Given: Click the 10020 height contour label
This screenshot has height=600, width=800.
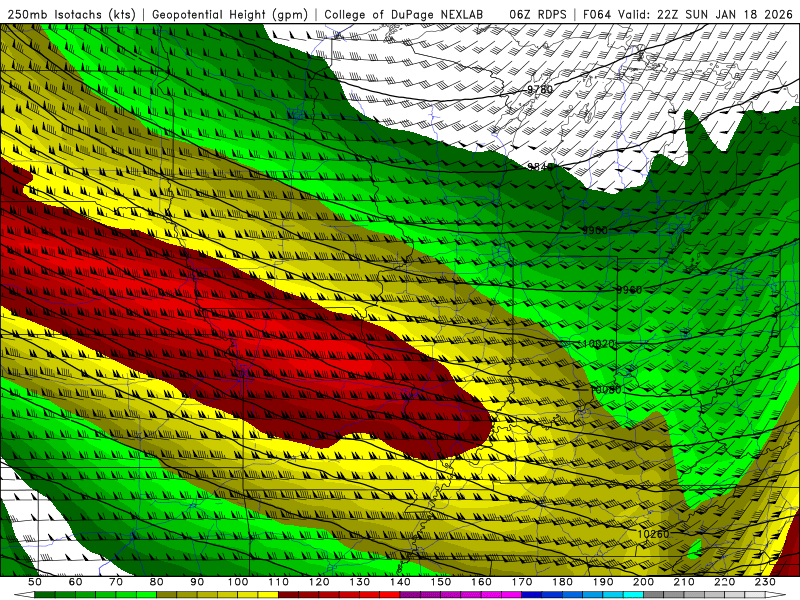Looking at the screenshot, I should point(598,344).
